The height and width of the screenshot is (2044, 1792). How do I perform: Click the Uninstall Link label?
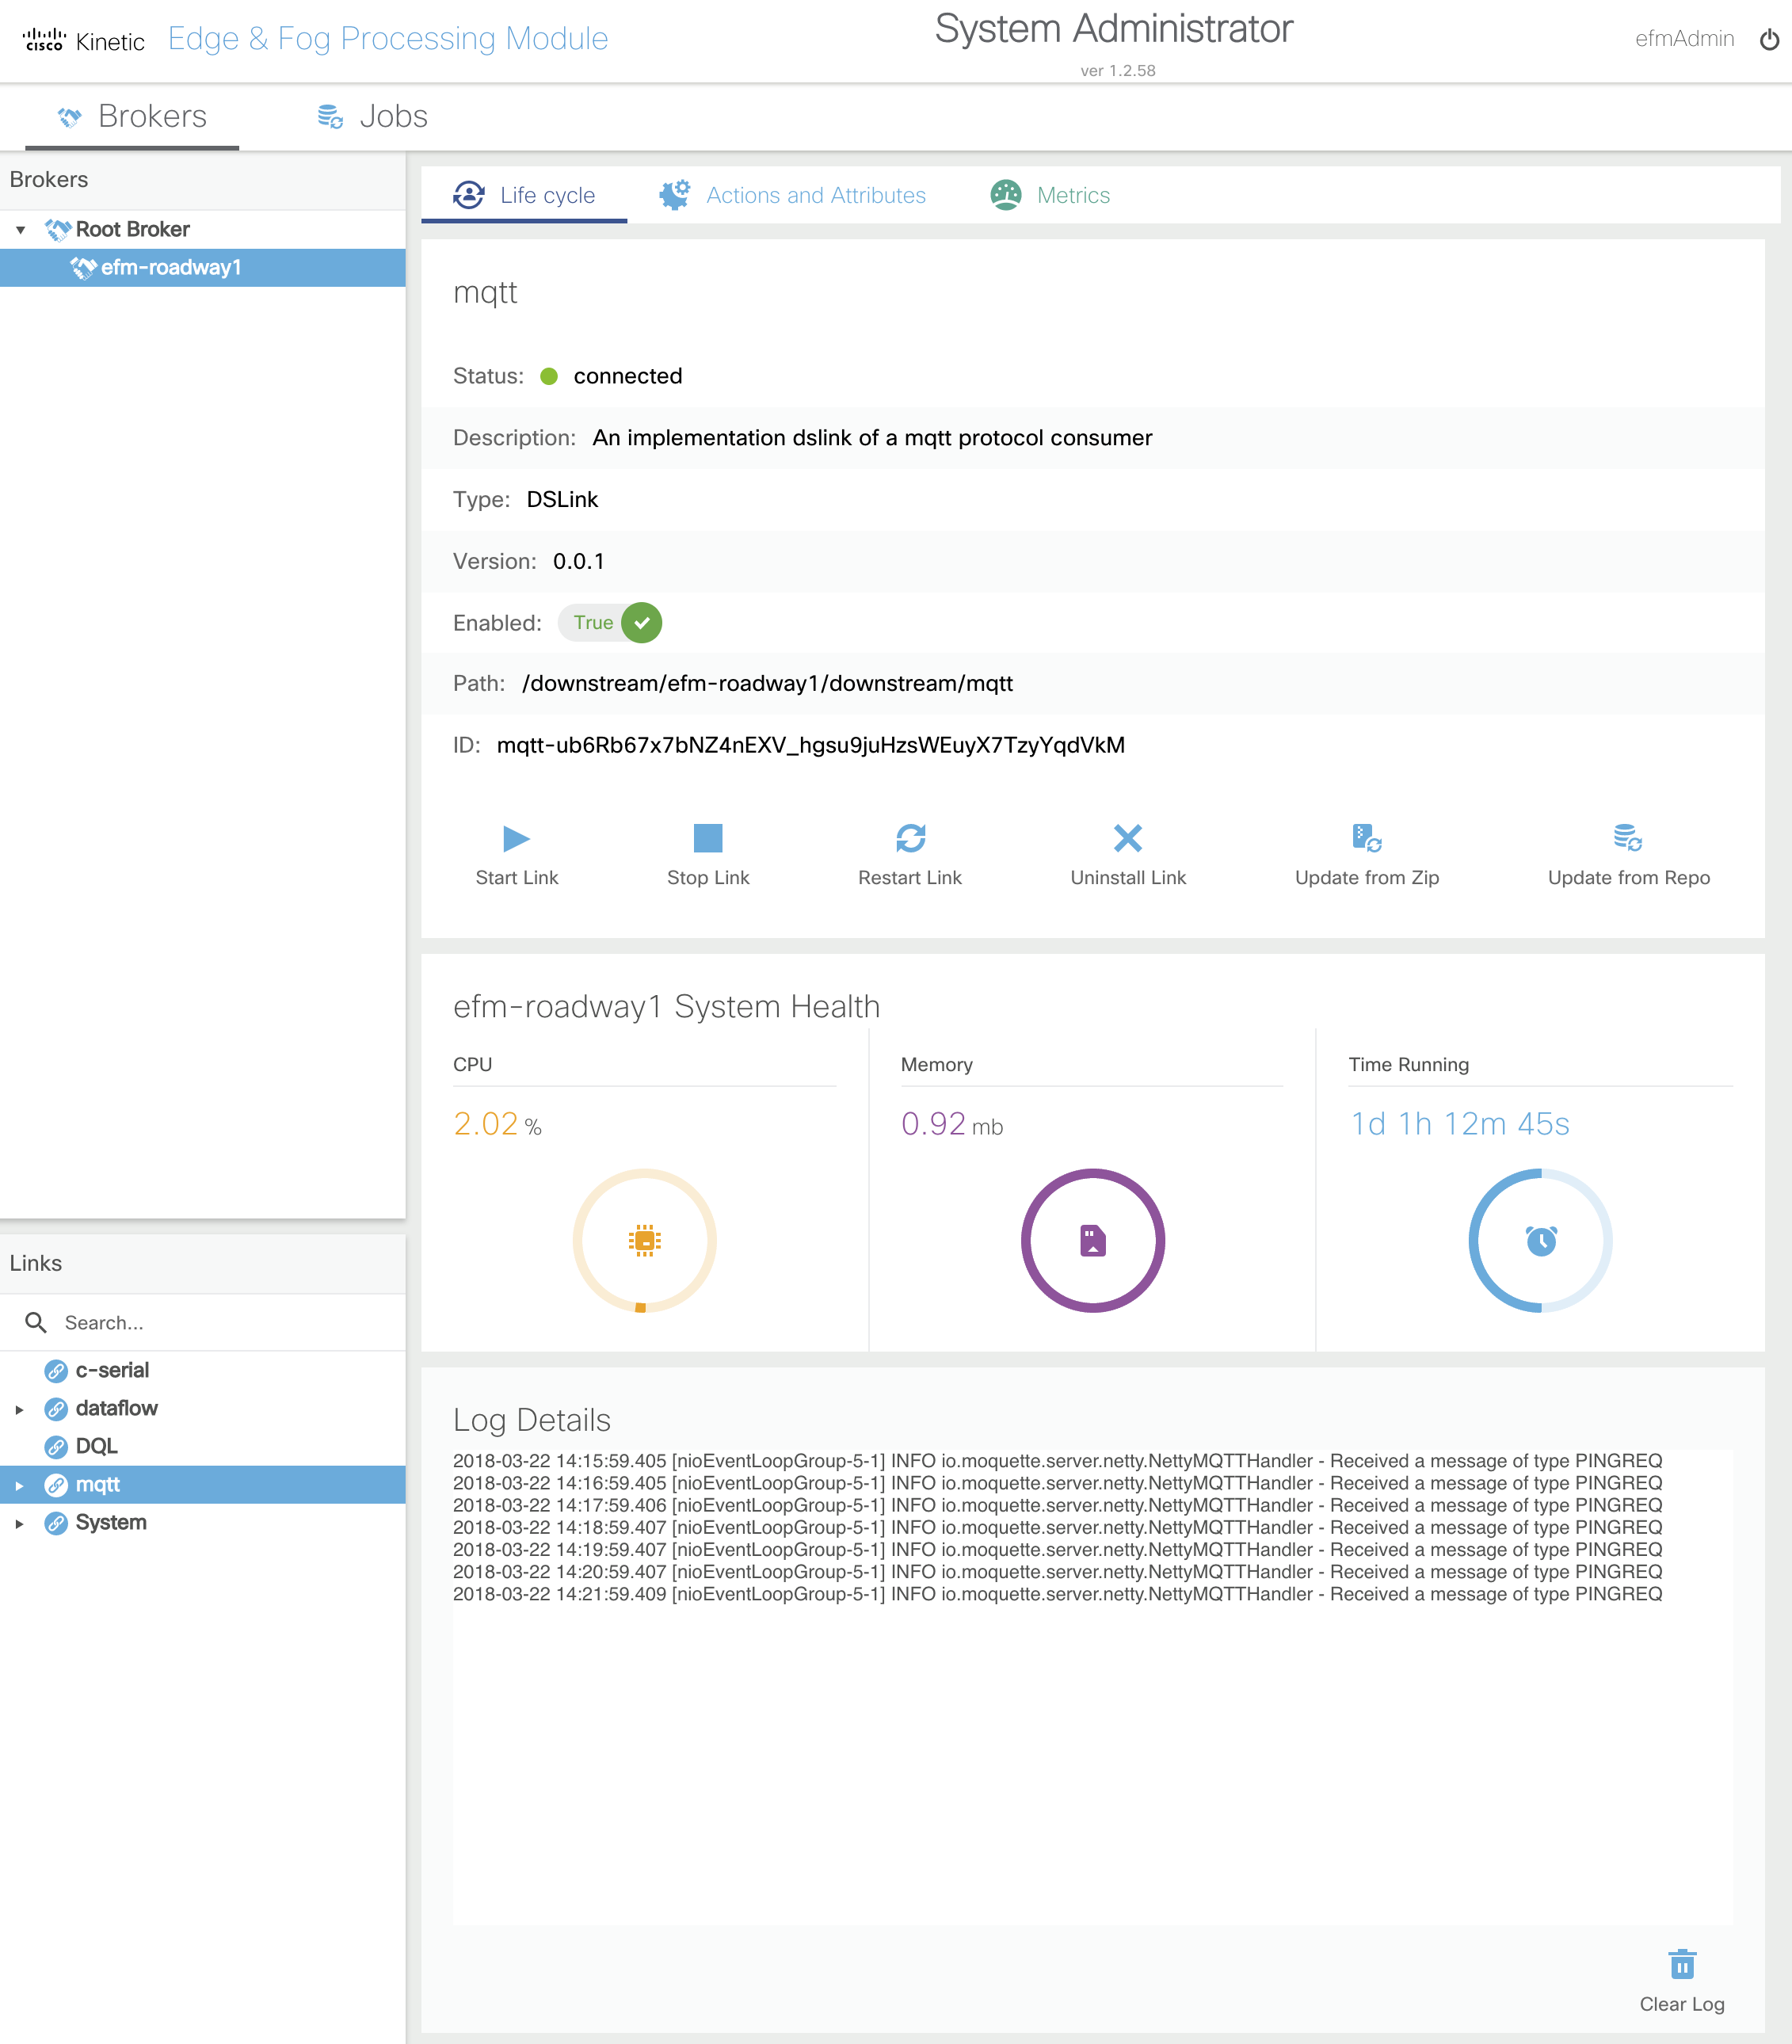(1128, 878)
